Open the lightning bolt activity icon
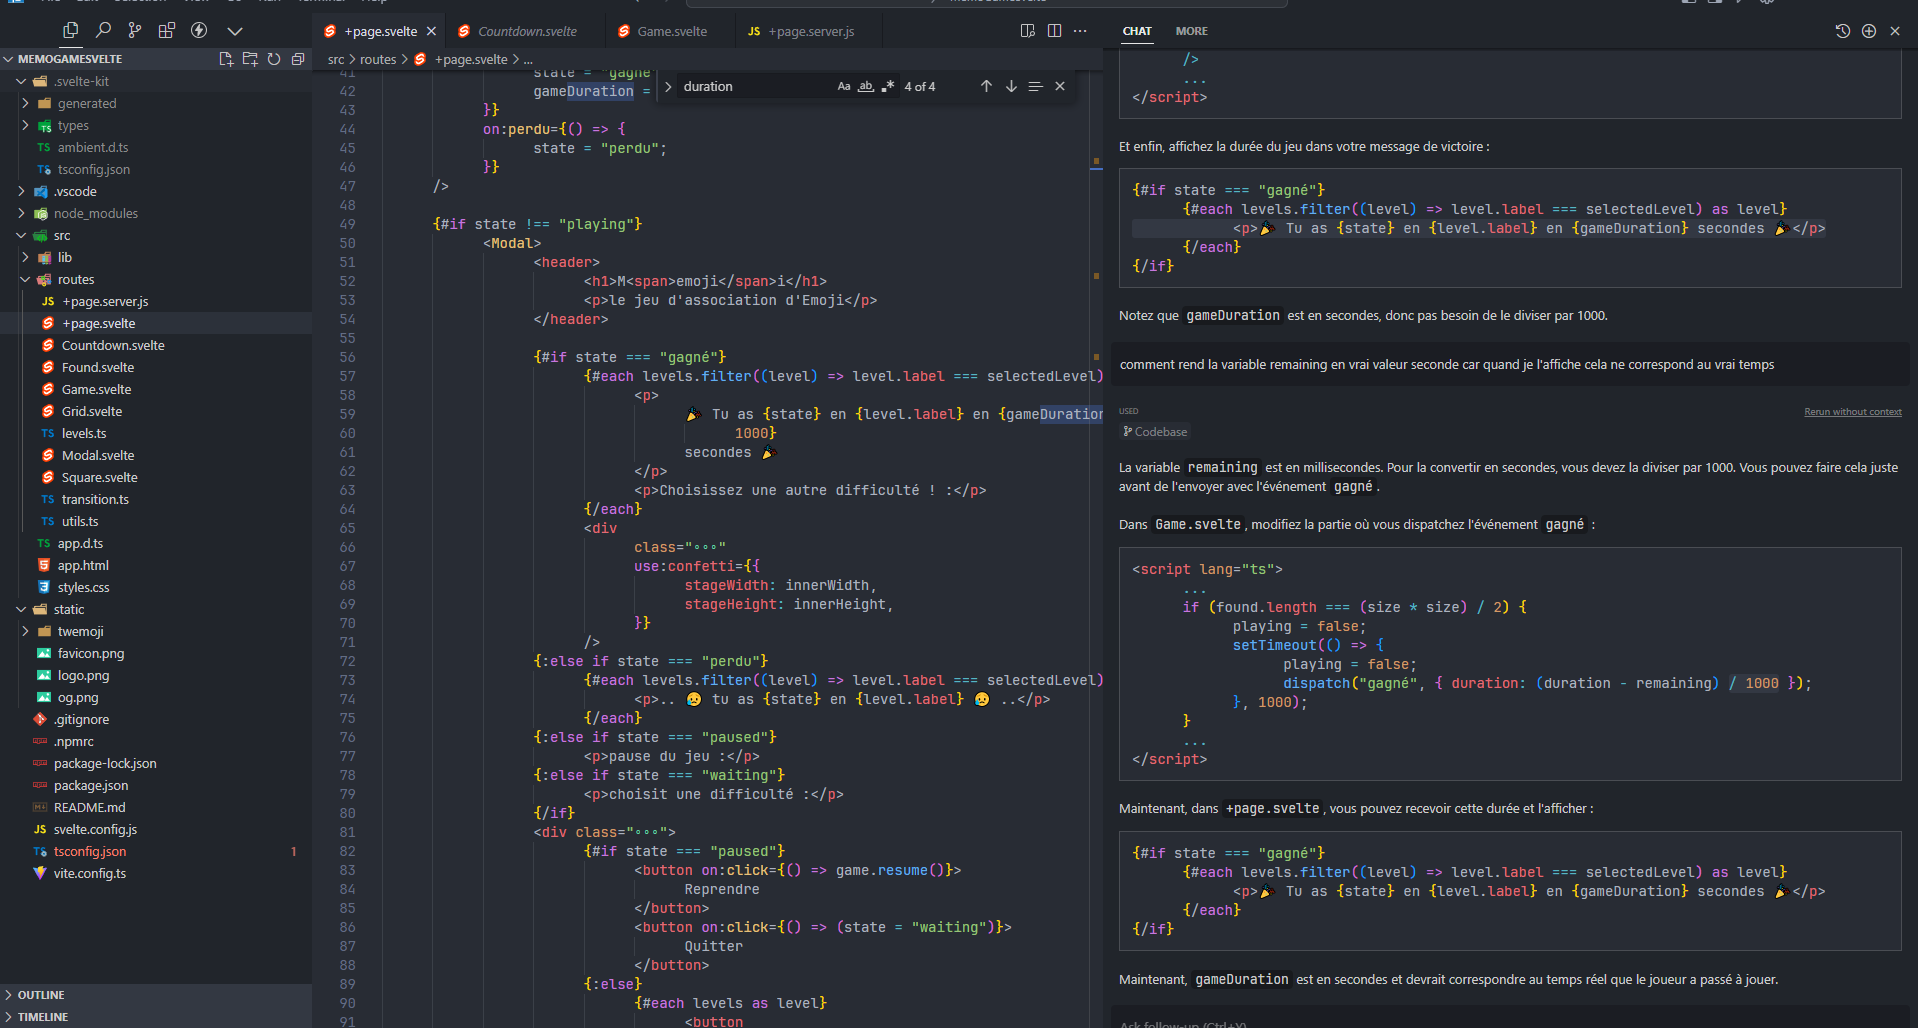 coord(199,31)
